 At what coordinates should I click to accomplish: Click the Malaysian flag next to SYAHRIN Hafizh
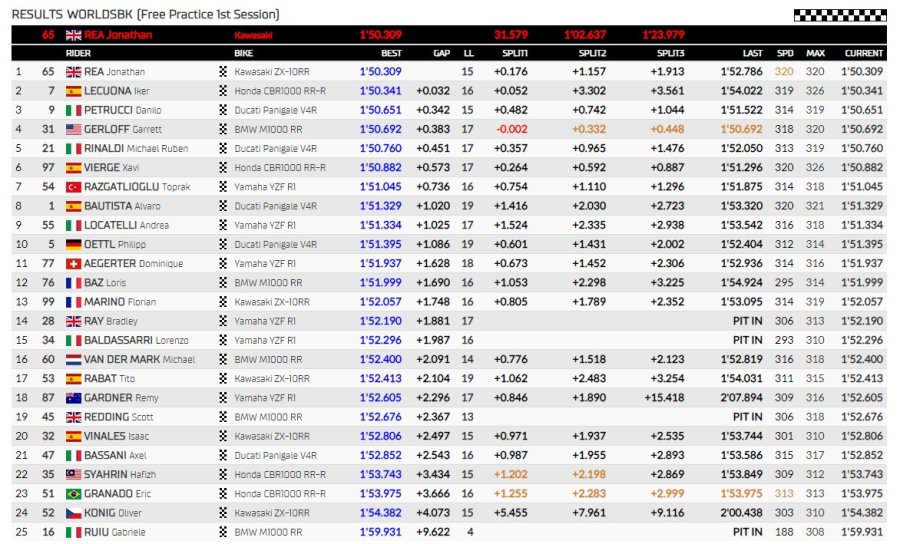(x=73, y=475)
